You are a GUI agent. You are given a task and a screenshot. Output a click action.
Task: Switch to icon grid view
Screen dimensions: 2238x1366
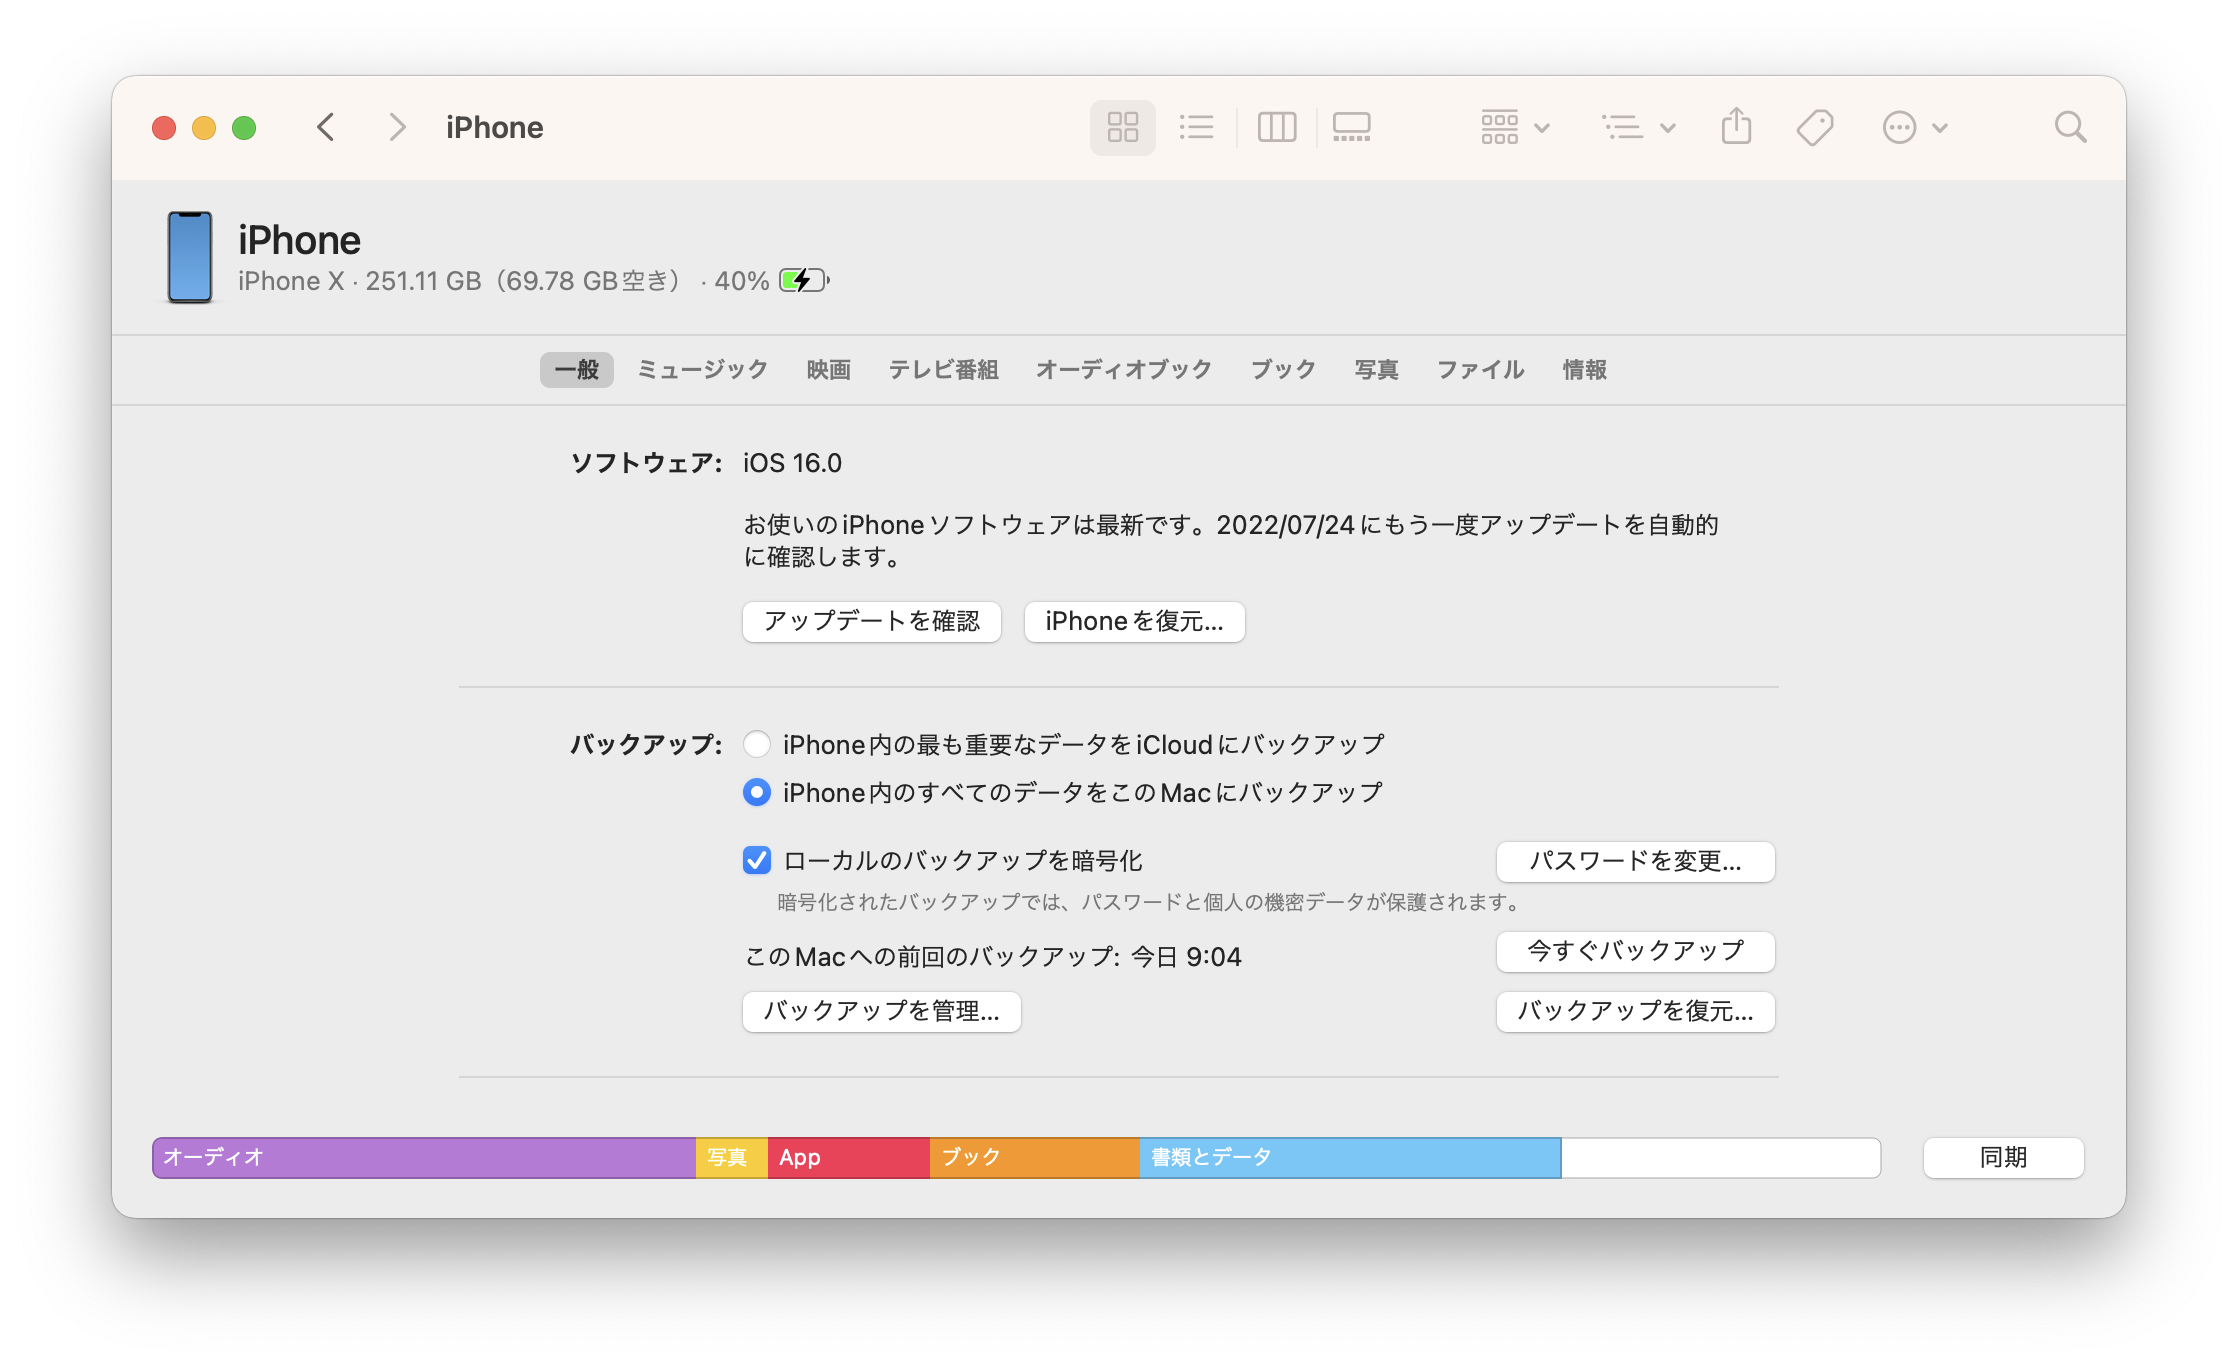coord(1122,127)
